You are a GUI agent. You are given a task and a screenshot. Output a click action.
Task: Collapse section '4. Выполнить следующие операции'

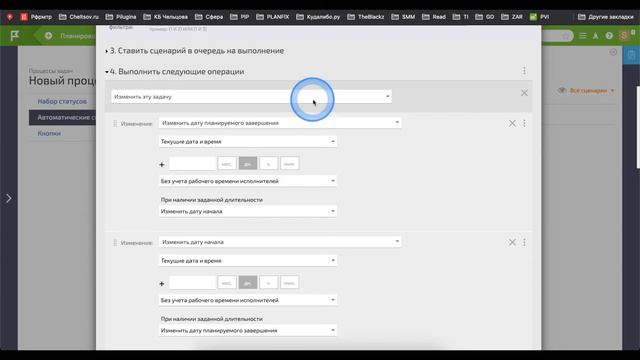click(x=175, y=71)
